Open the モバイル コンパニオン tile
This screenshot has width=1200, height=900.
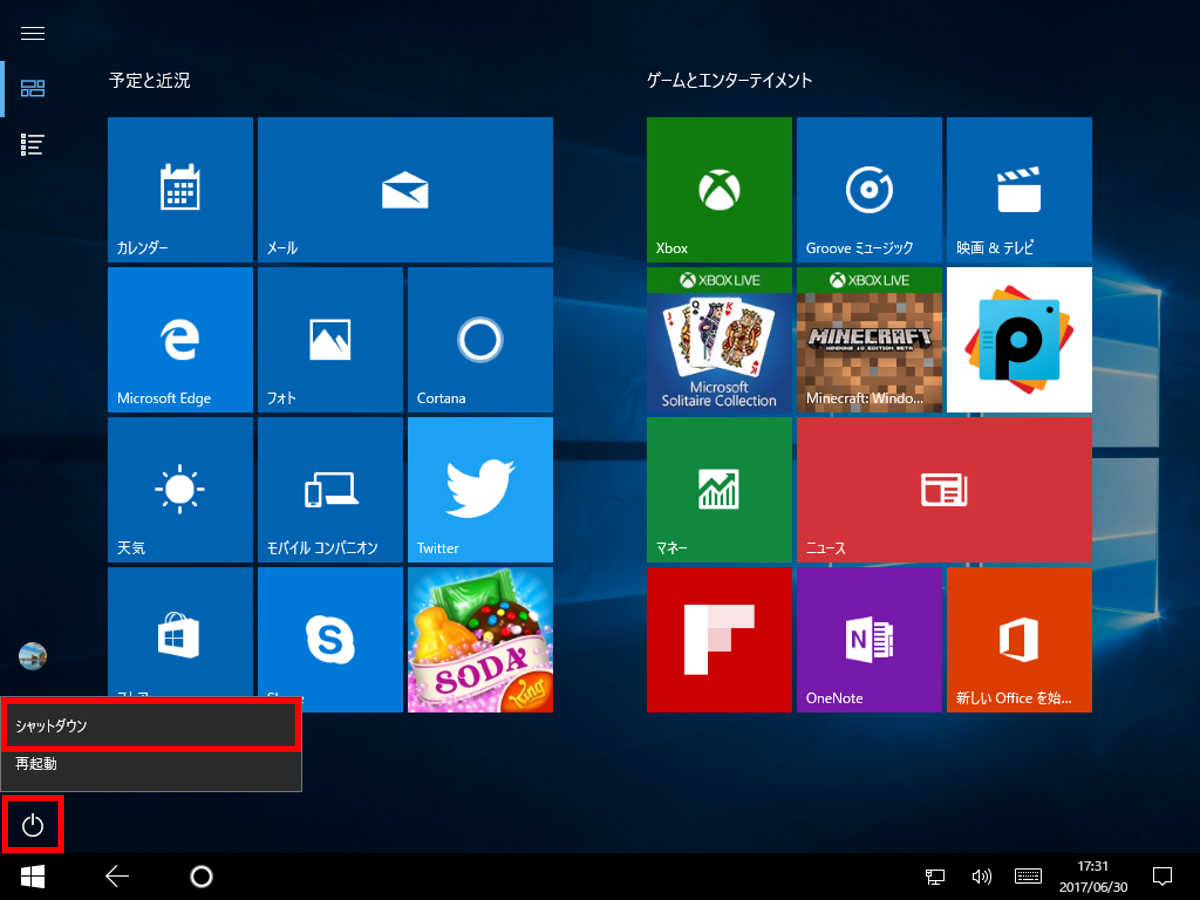coord(330,490)
